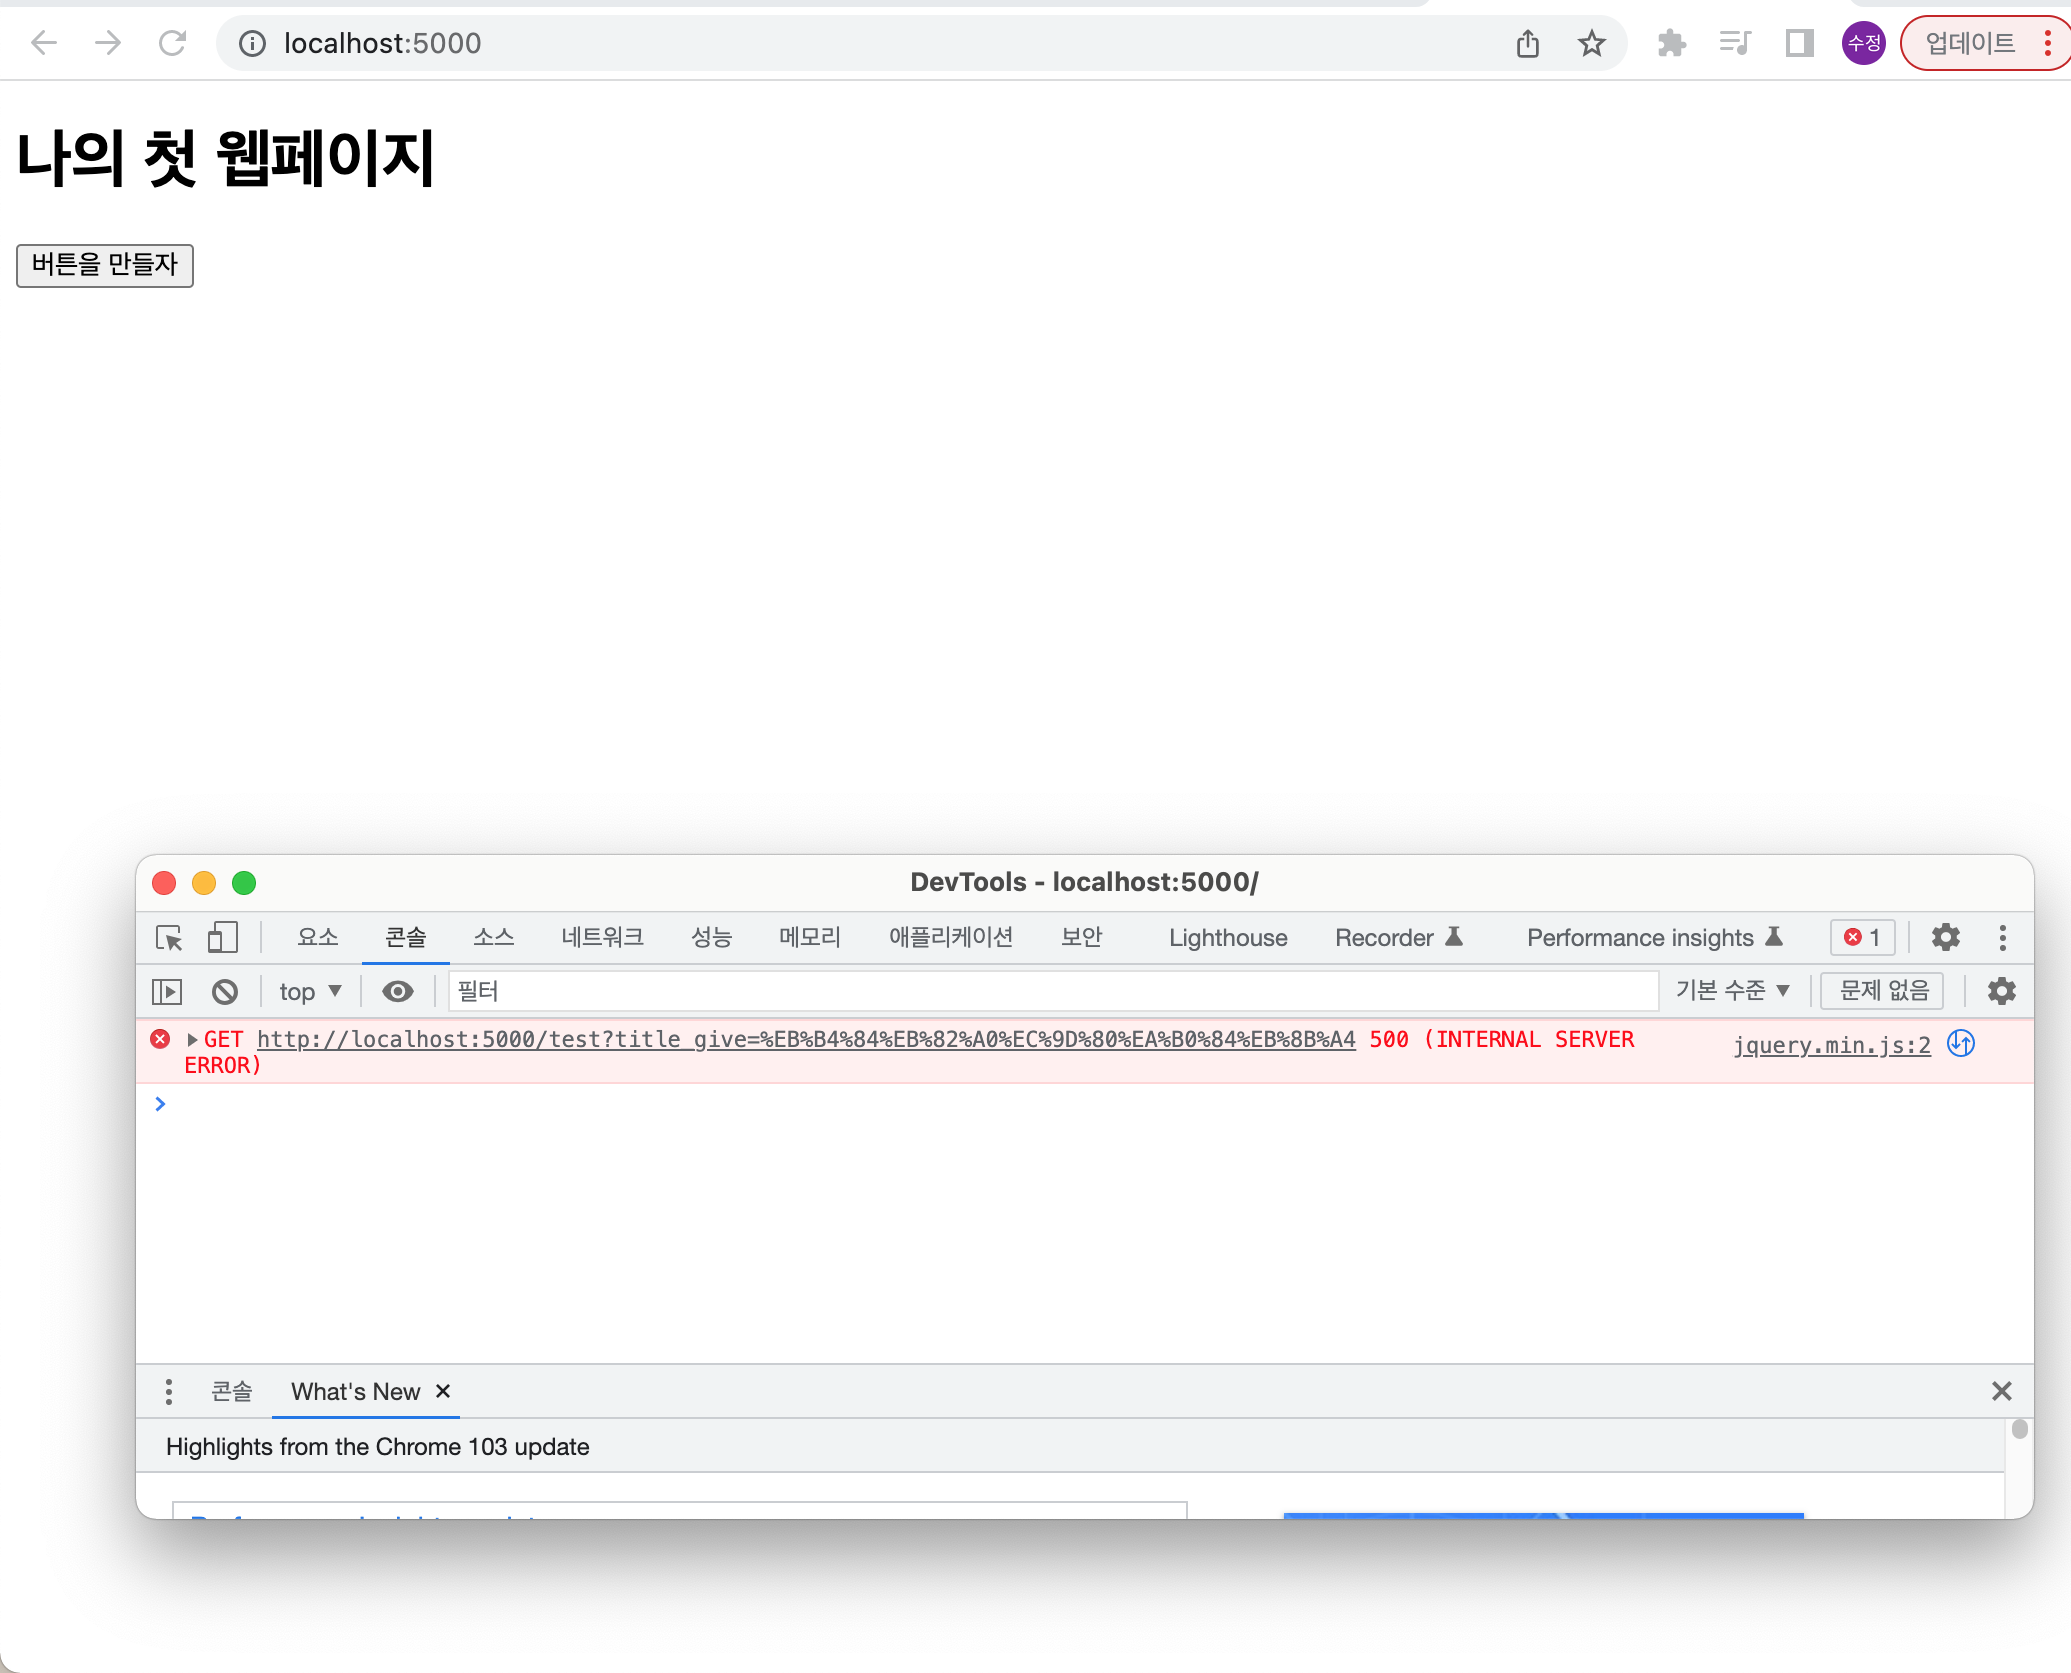Open the 메모리 tab
The image size is (2071, 1673).
click(810, 937)
